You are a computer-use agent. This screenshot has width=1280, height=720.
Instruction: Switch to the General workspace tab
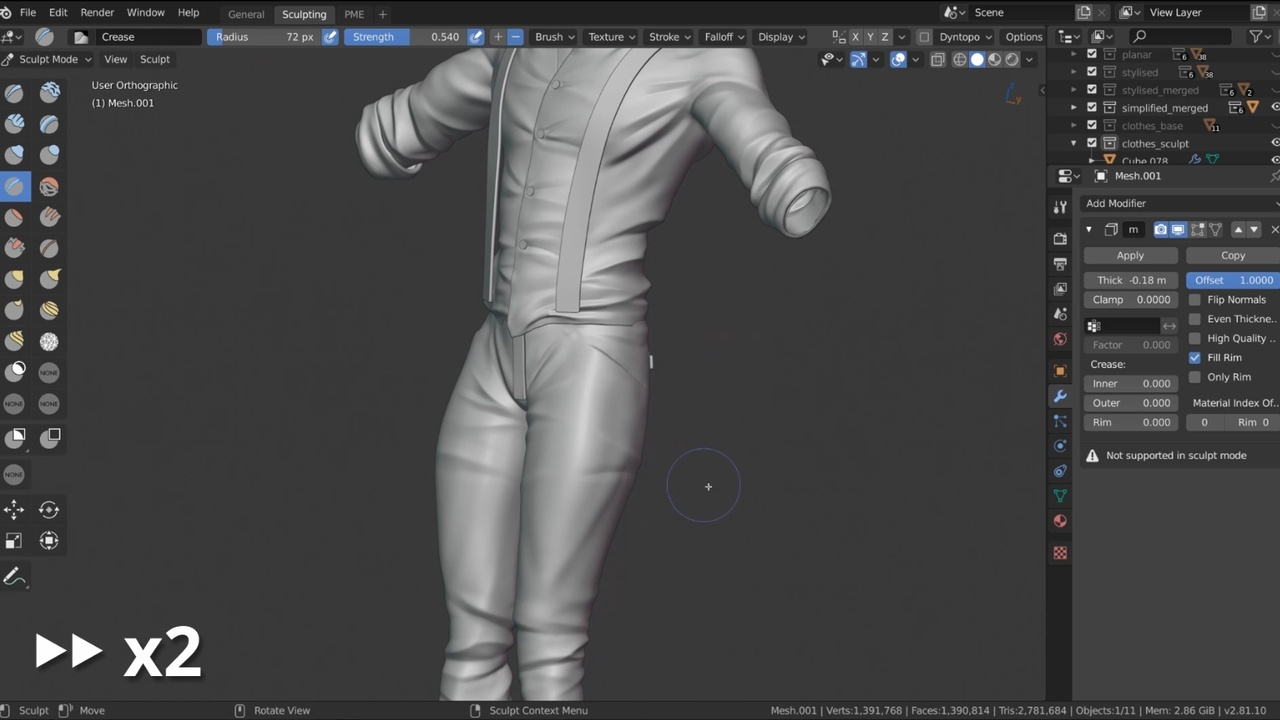point(246,14)
